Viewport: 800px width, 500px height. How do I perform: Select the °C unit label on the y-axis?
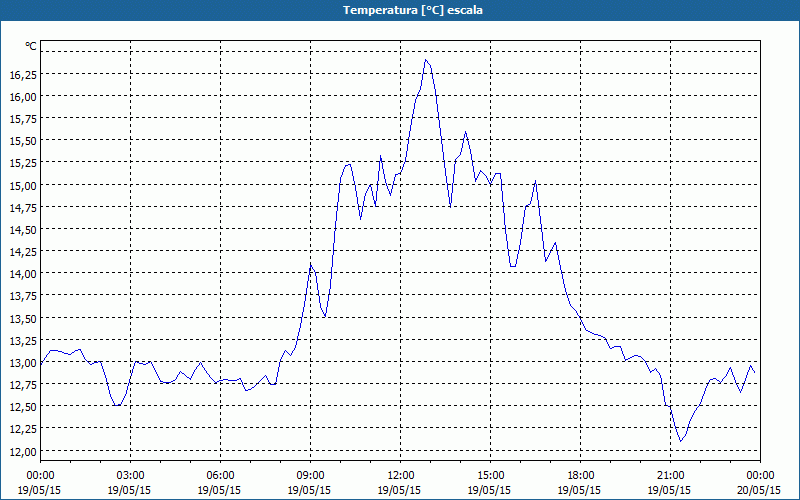(31, 46)
